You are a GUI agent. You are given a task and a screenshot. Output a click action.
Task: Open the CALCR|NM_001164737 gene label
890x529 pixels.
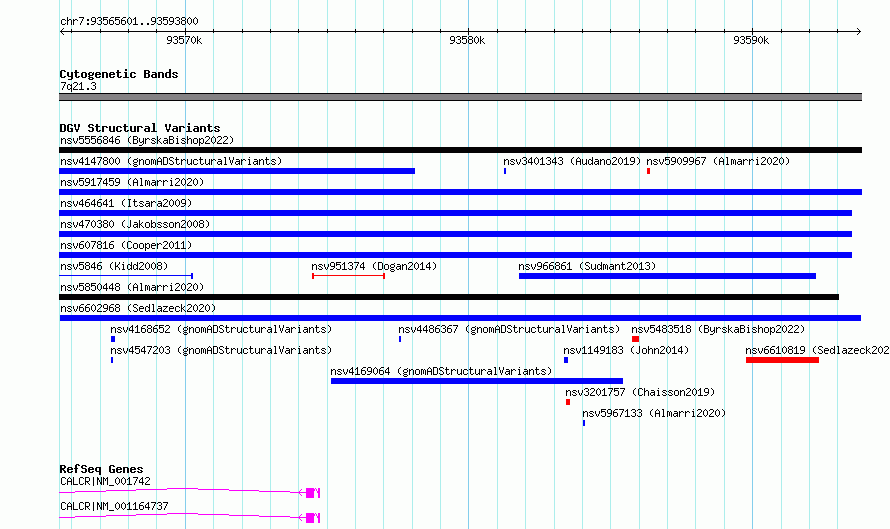[x=114, y=506]
